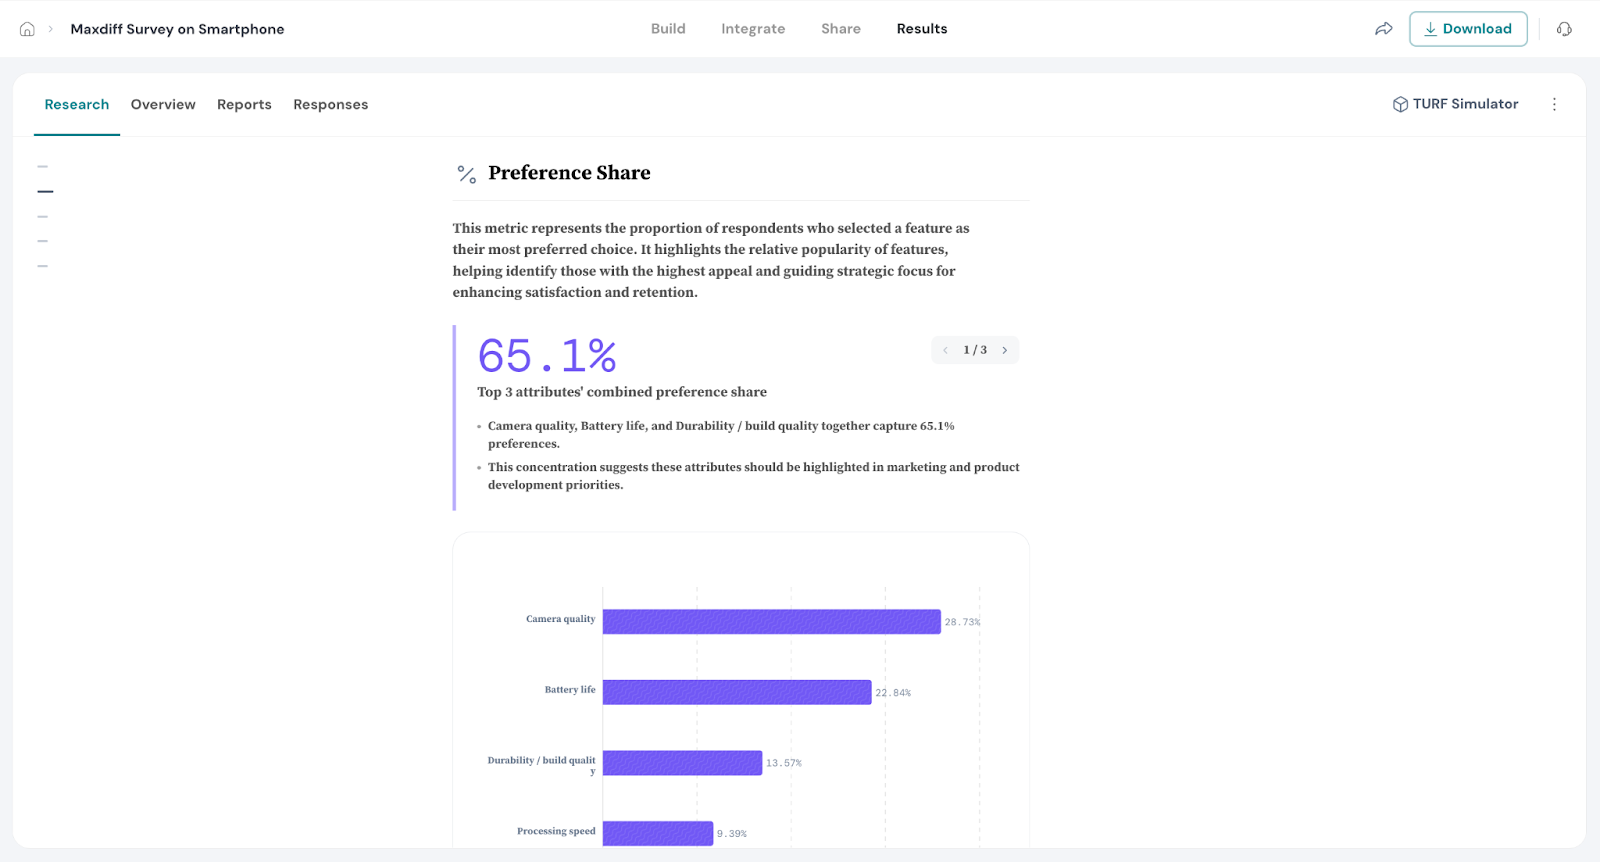The image size is (1600, 862).
Task: Click the home icon in breadcrumb
Action: point(27,29)
